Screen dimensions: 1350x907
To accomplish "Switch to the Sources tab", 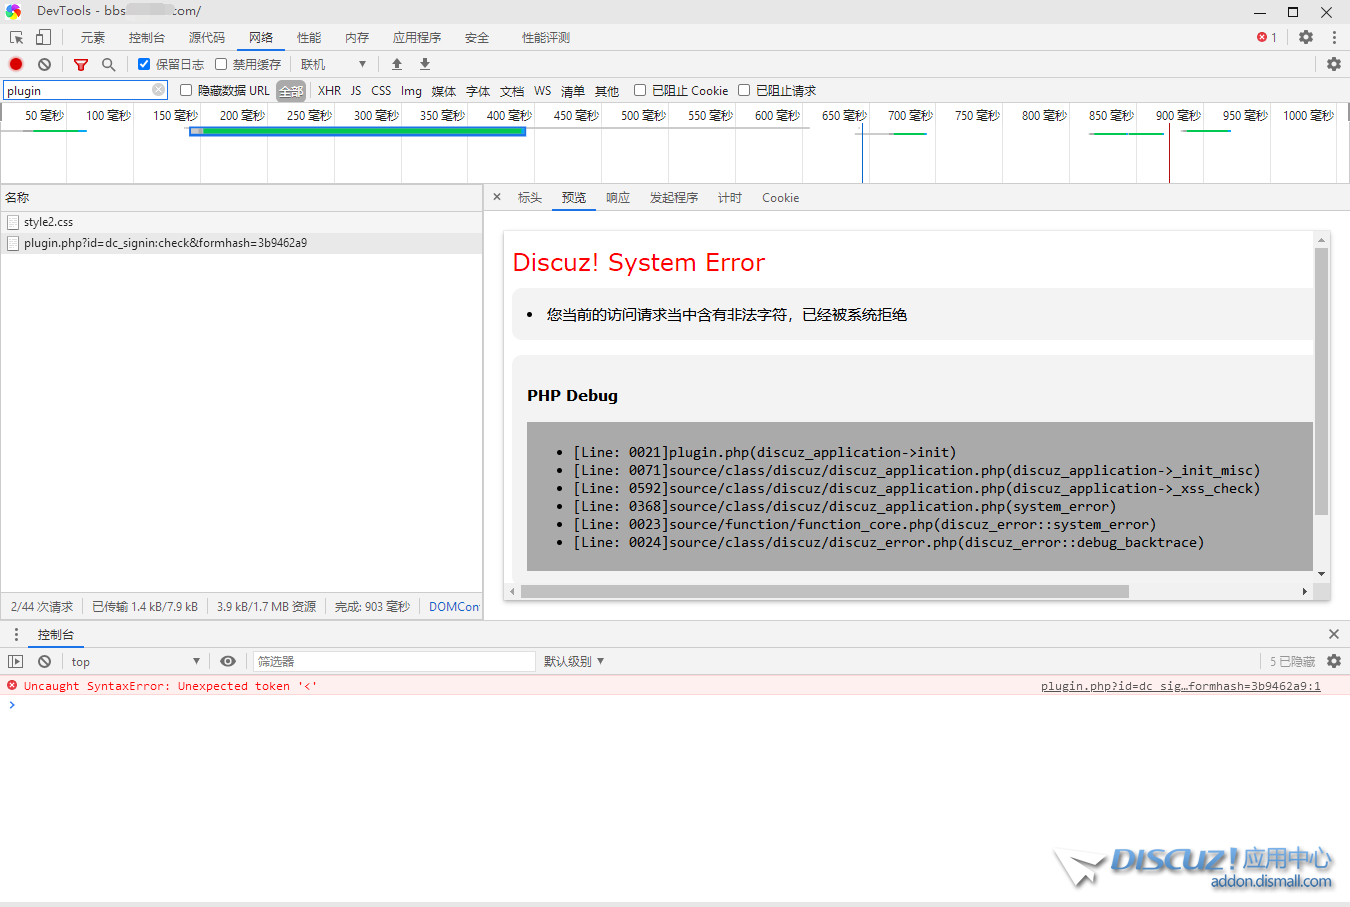I will tap(207, 37).
